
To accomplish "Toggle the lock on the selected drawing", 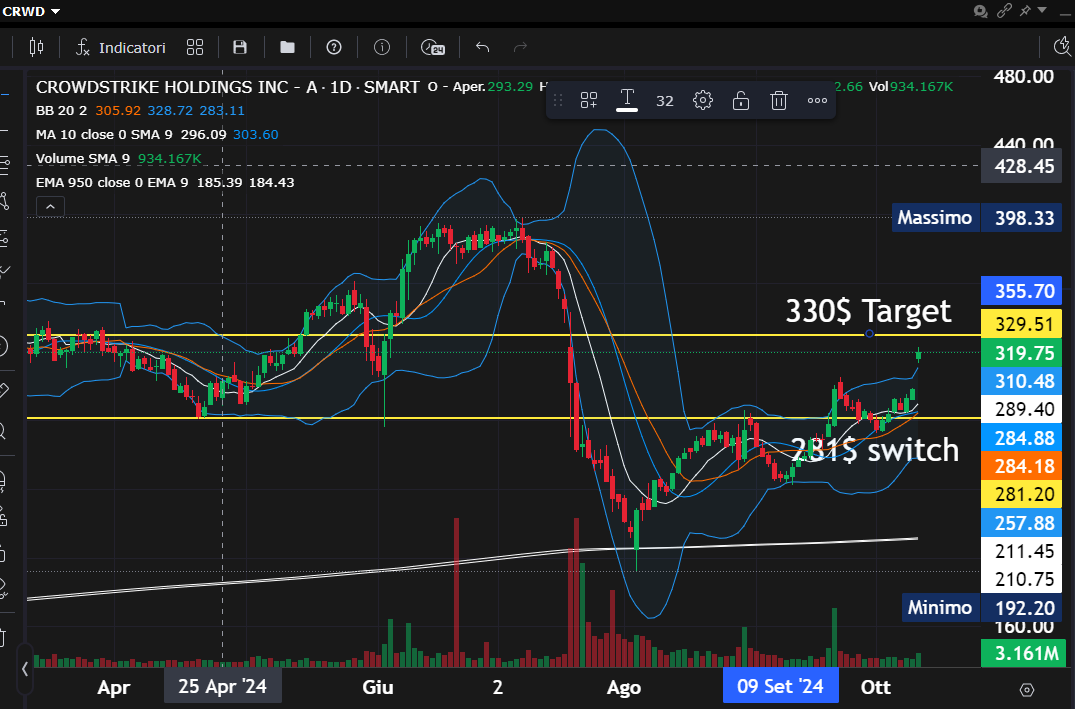I will [x=741, y=100].
